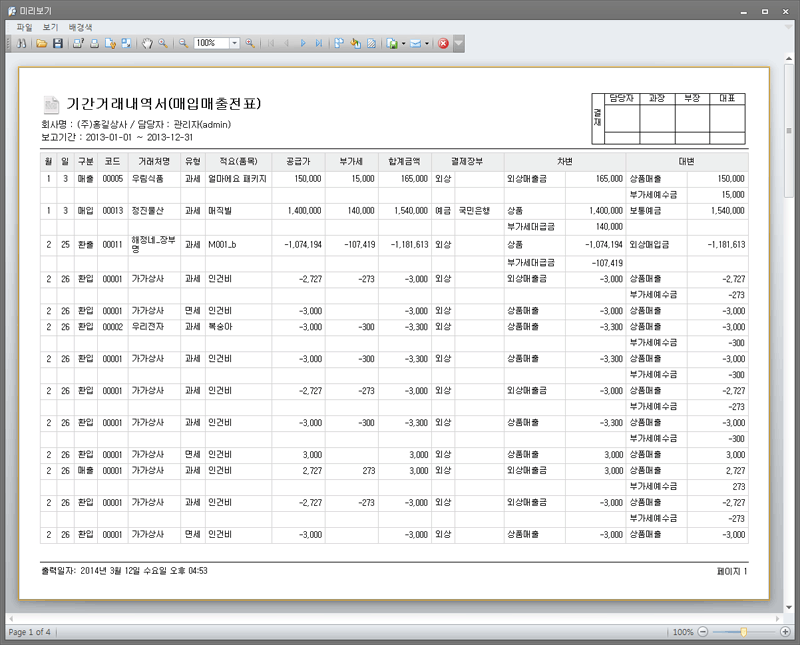Click the toolbar zoom in magnifier icon
Viewport: 800px width, 645px height.
pos(250,44)
